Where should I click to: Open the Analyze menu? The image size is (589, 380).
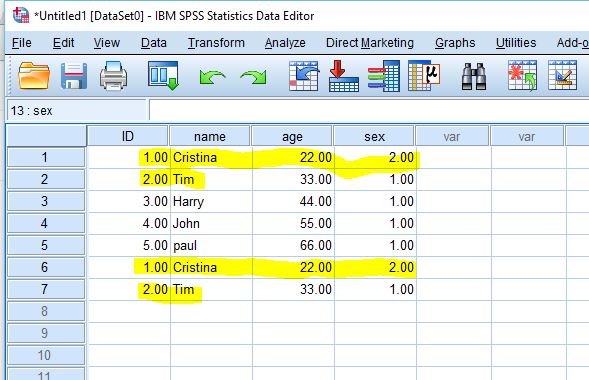[285, 43]
